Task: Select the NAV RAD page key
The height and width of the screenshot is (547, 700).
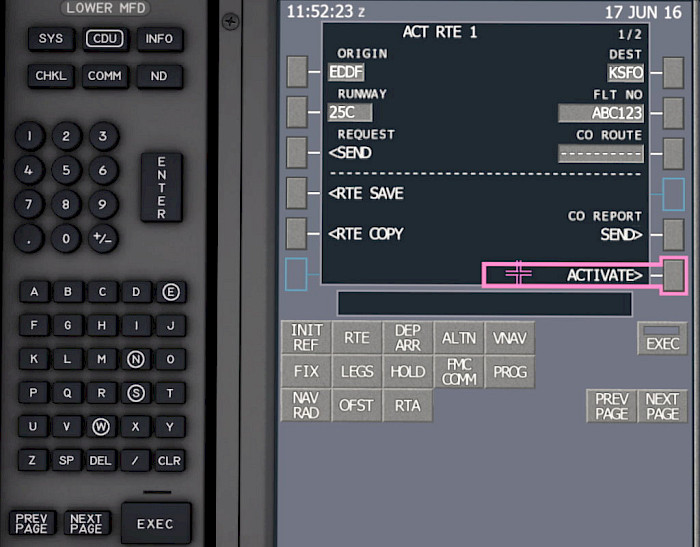Action: coord(306,405)
